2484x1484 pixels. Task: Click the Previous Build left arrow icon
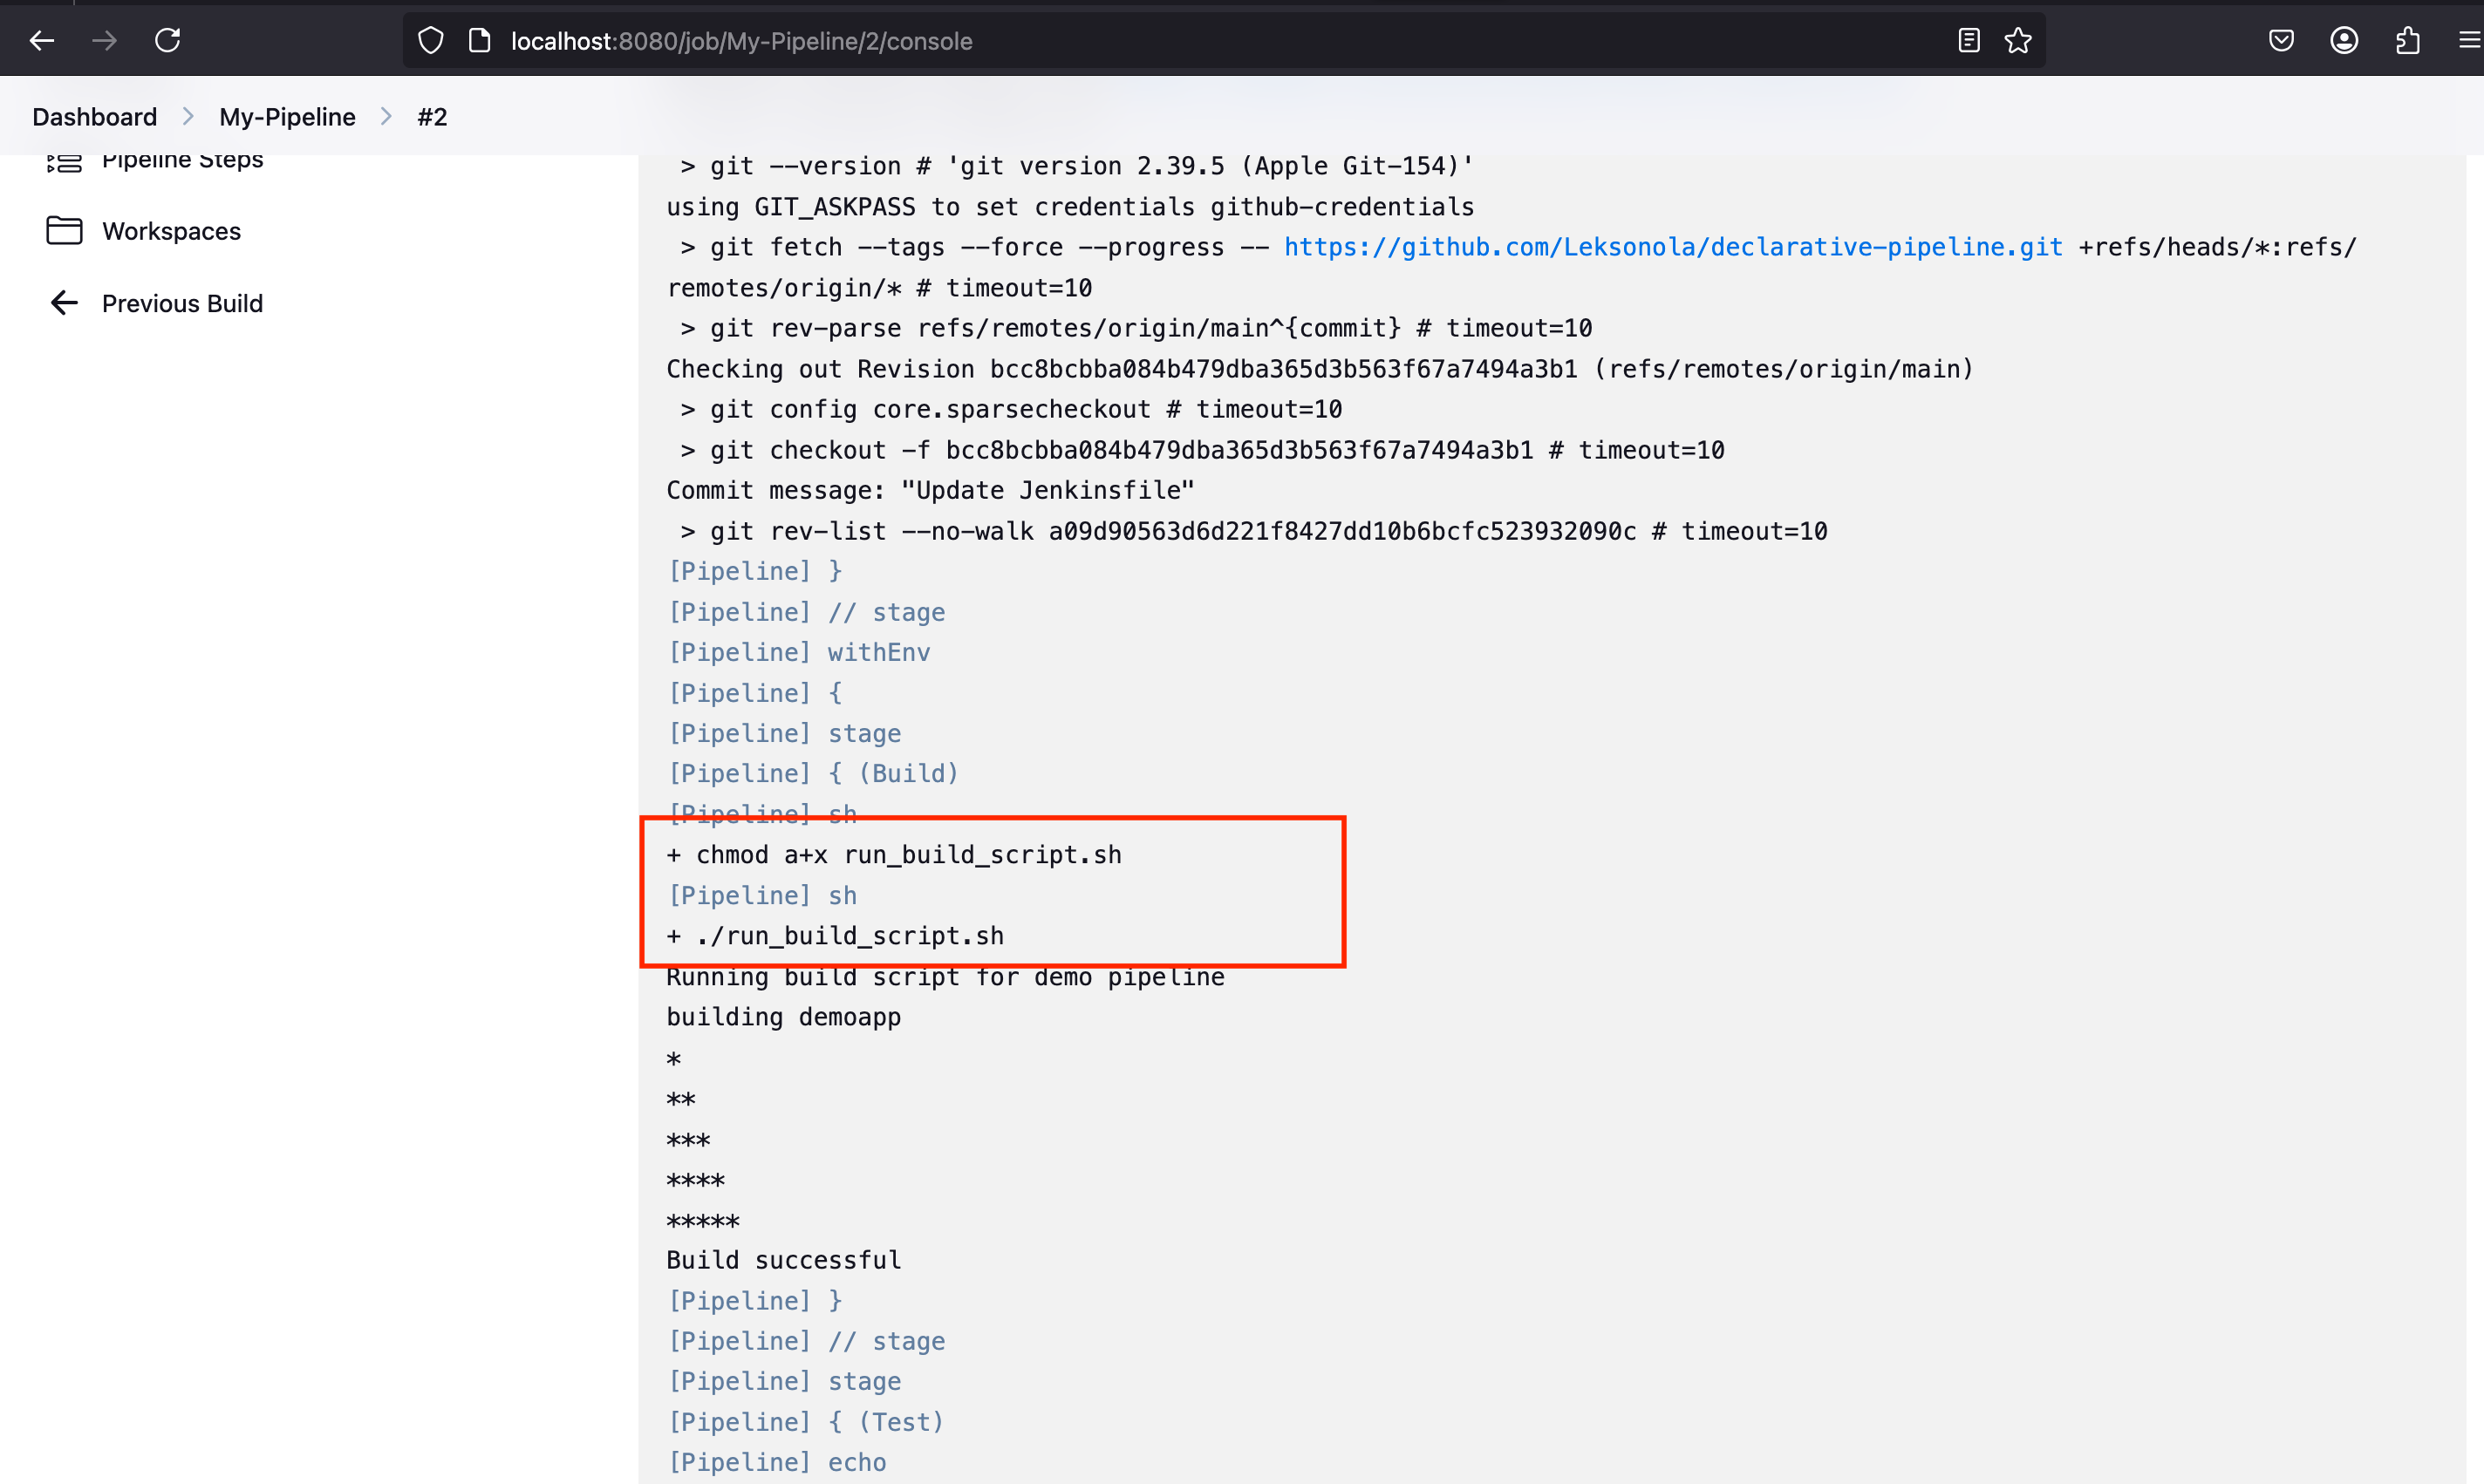[x=64, y=303]
